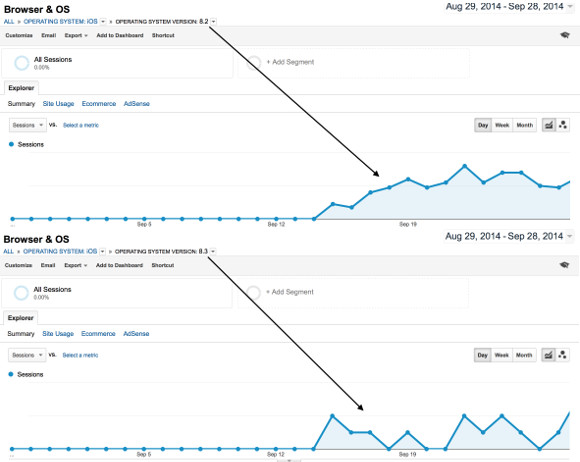The width and height of the screenshot is (580, 462).
Task: Switch to Ecommerce tab in bottom report
Action: click(98, 334)
